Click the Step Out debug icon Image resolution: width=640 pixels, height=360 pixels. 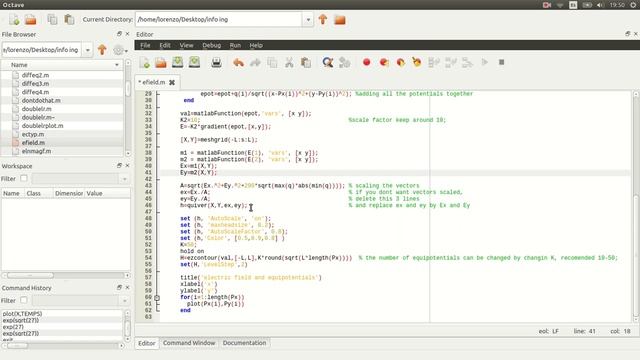[467, 62]
